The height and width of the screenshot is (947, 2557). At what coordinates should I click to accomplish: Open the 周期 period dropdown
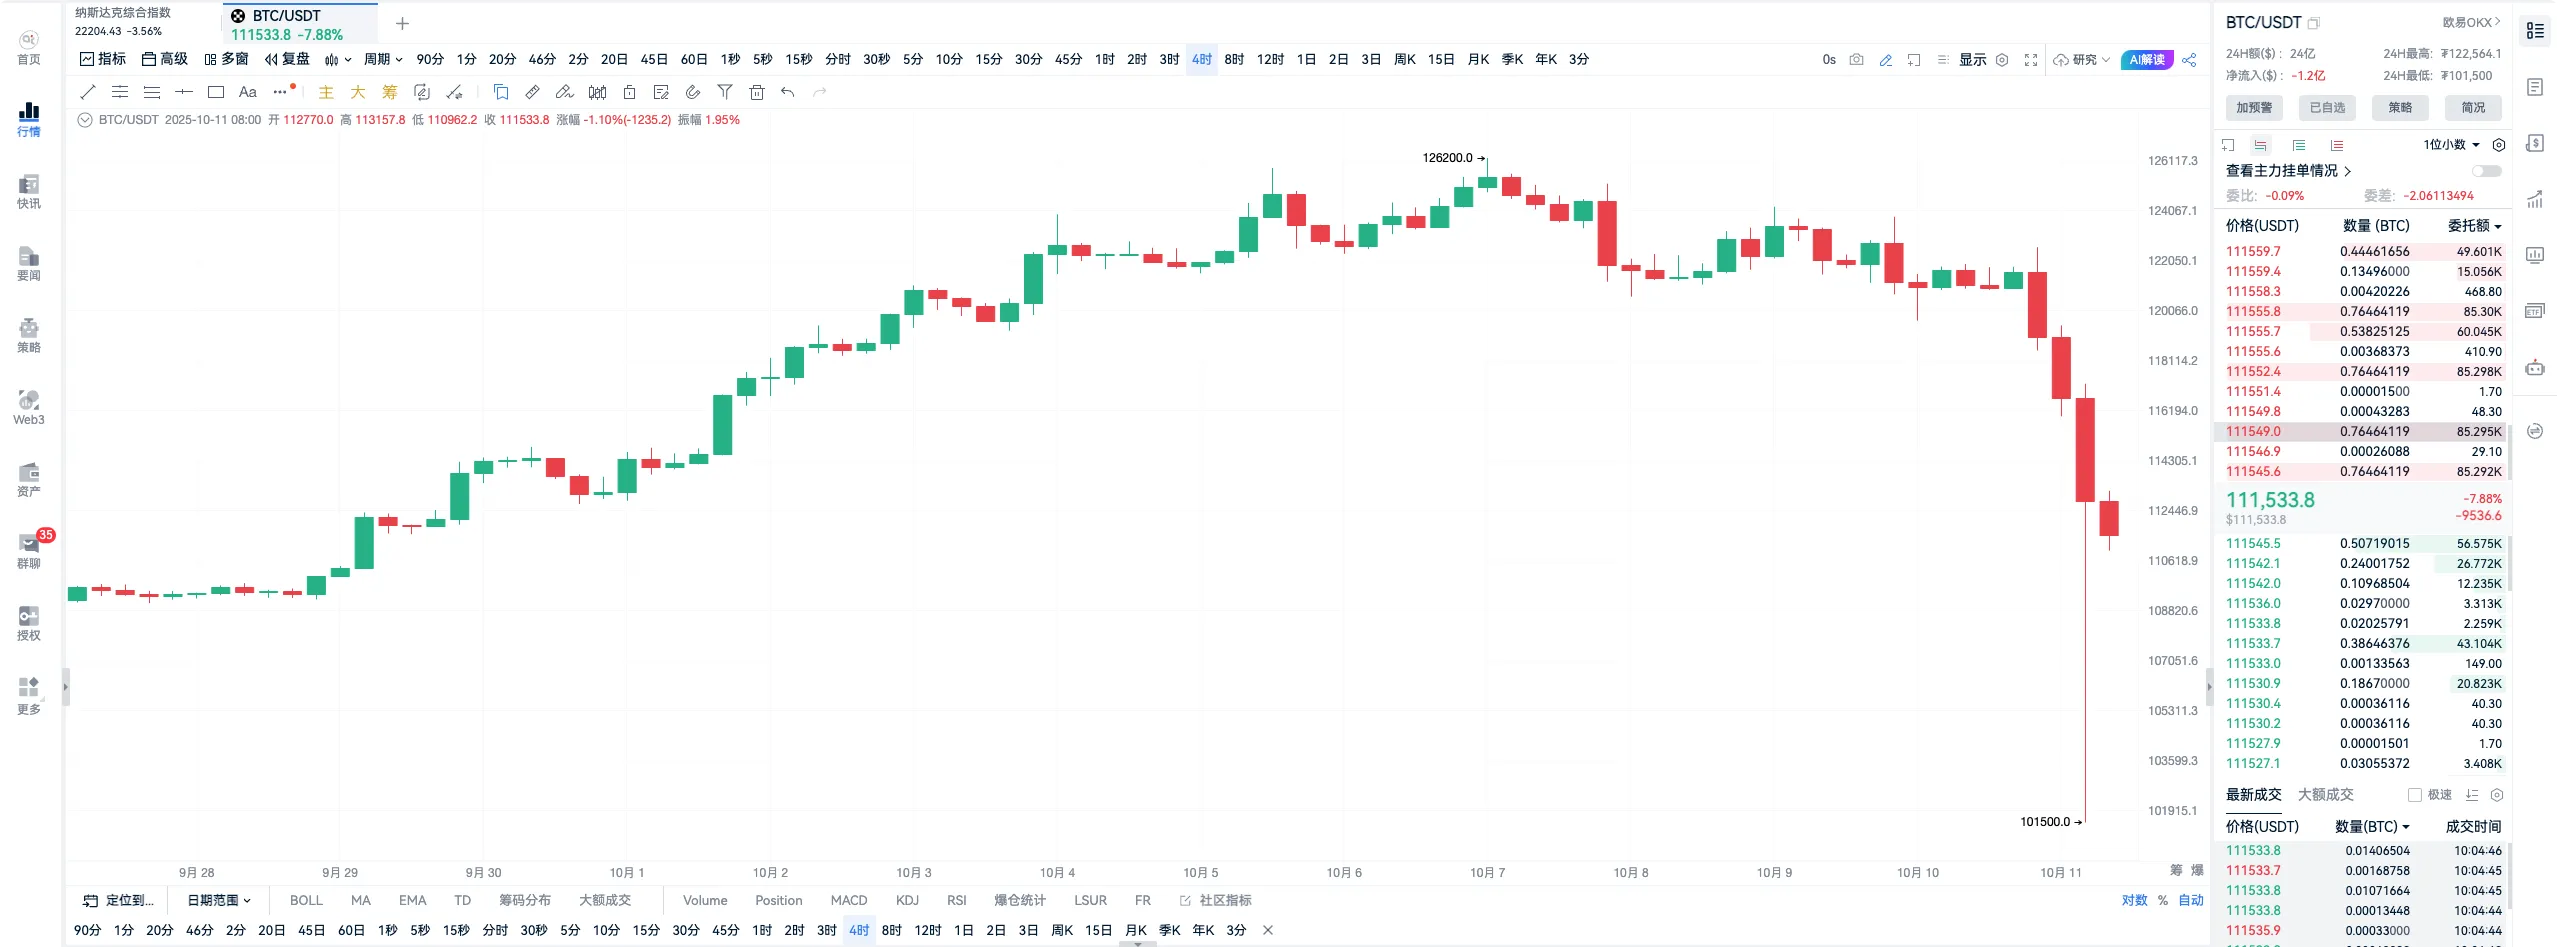coord(383,60)
